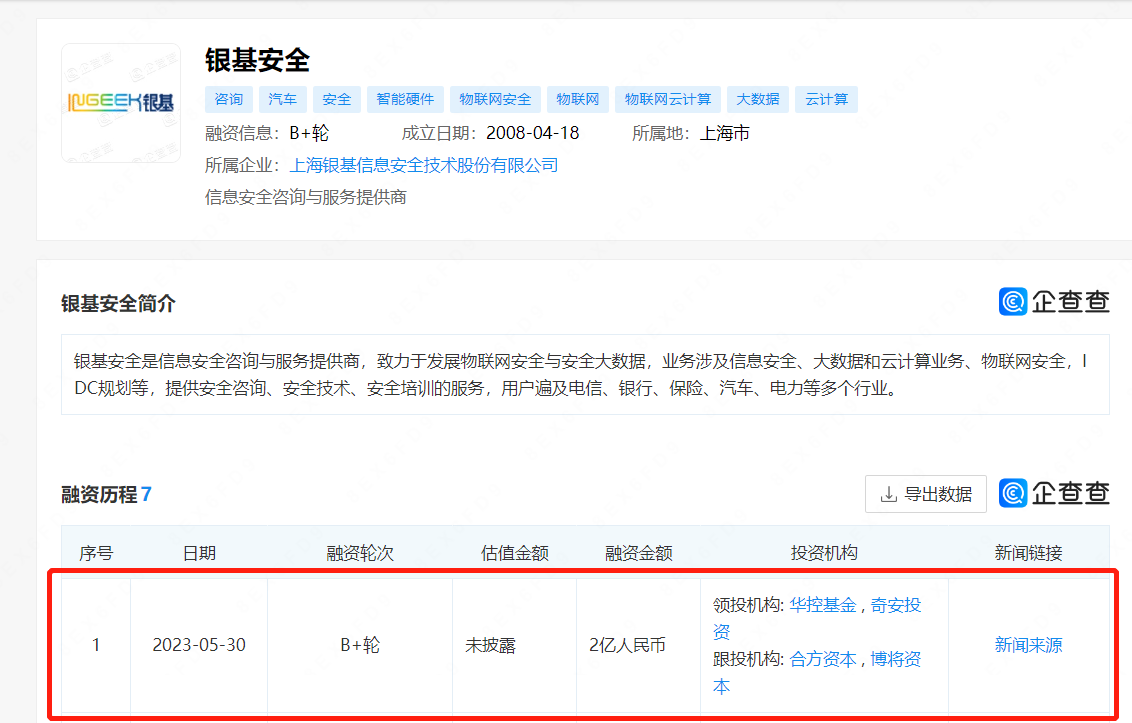Open investor link 华控基金
This screenshot has width=1132, height=723.
823,605
